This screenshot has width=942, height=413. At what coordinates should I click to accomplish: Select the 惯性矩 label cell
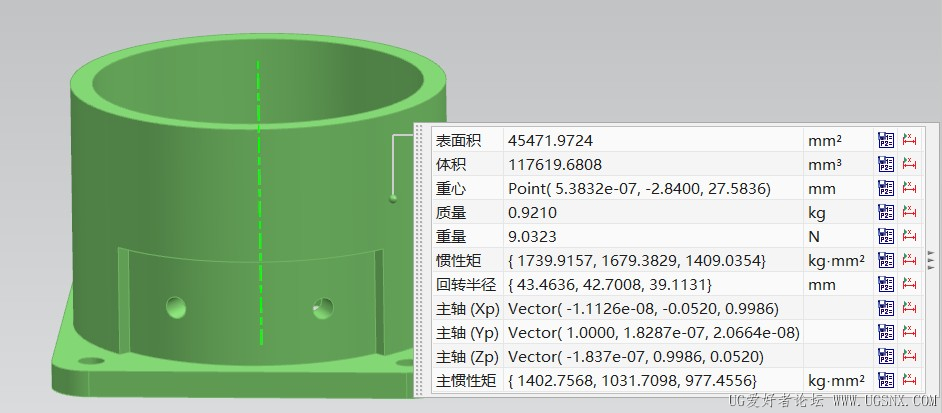(x=467, y=260)
